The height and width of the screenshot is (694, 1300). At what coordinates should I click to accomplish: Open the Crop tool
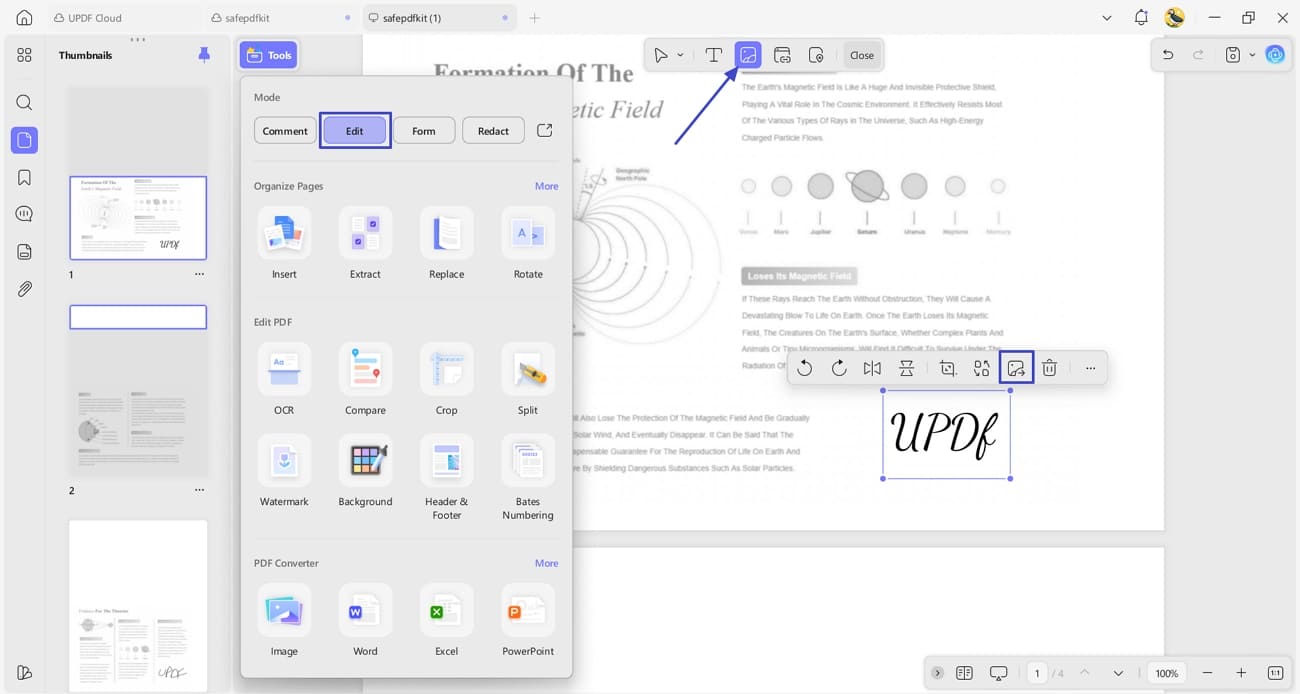click(446, 379)
